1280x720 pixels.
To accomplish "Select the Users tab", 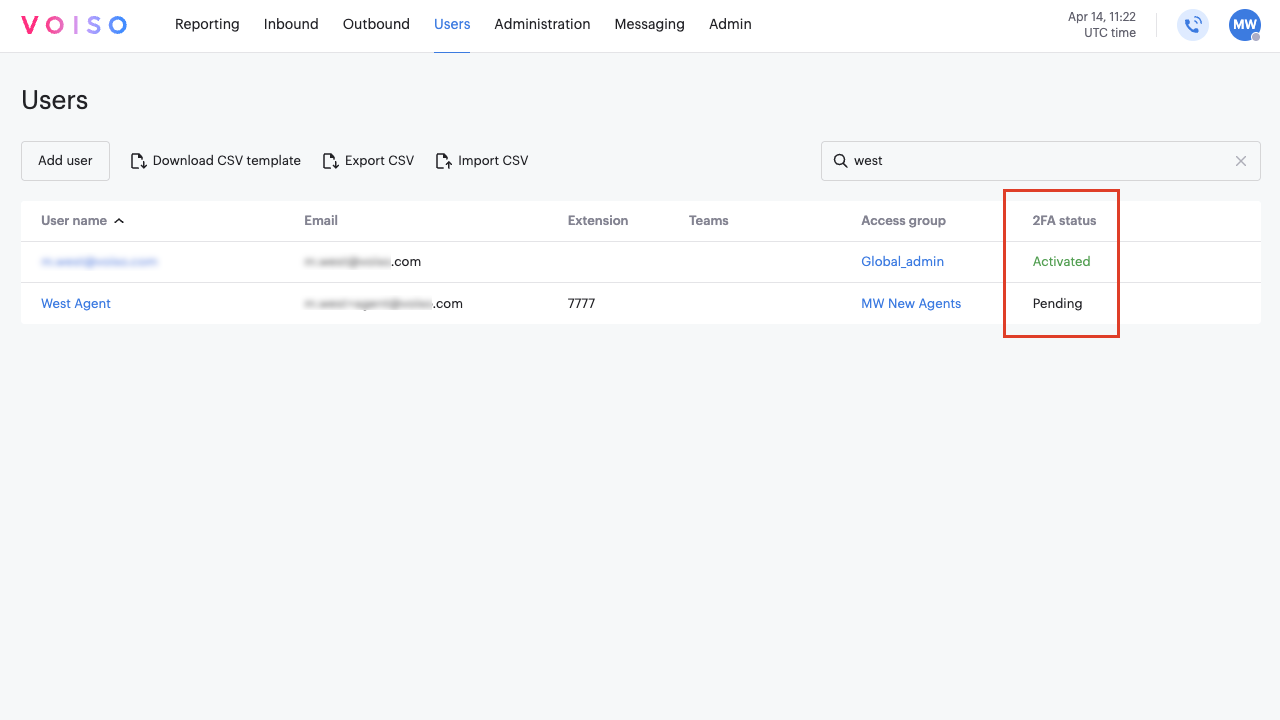I will click(x=452, y=24).
